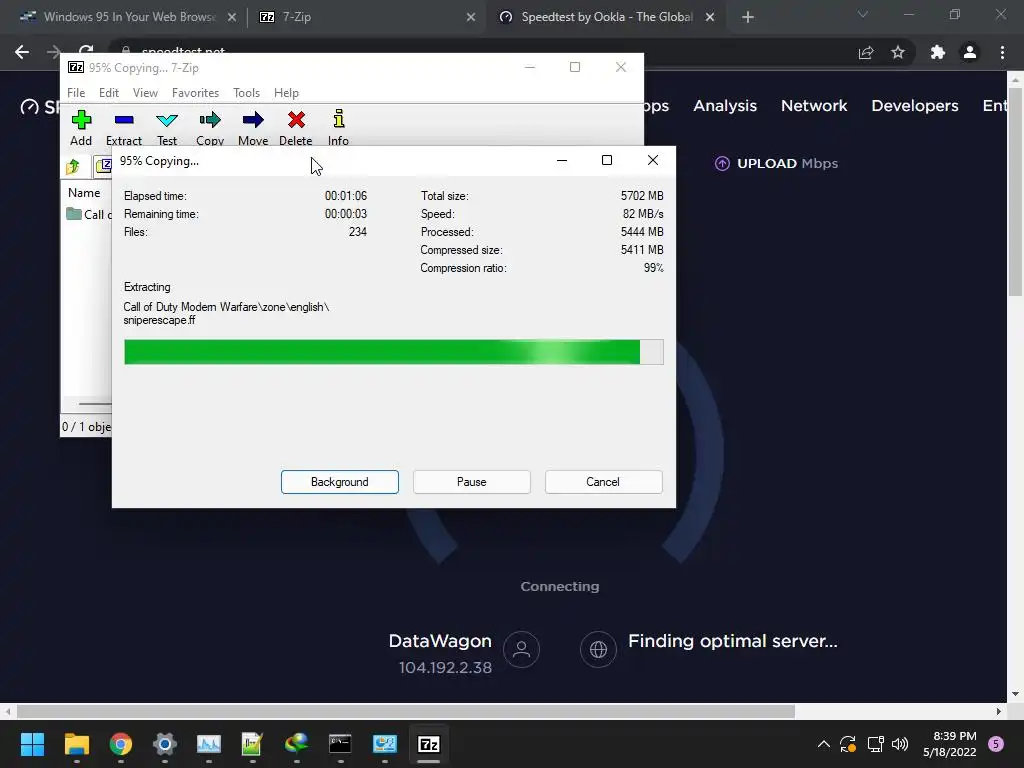The width and height of the screenshot is (1024, 768).
Task: Click the Move toolbar icon in 7-Zip
Action: (253, 127)
